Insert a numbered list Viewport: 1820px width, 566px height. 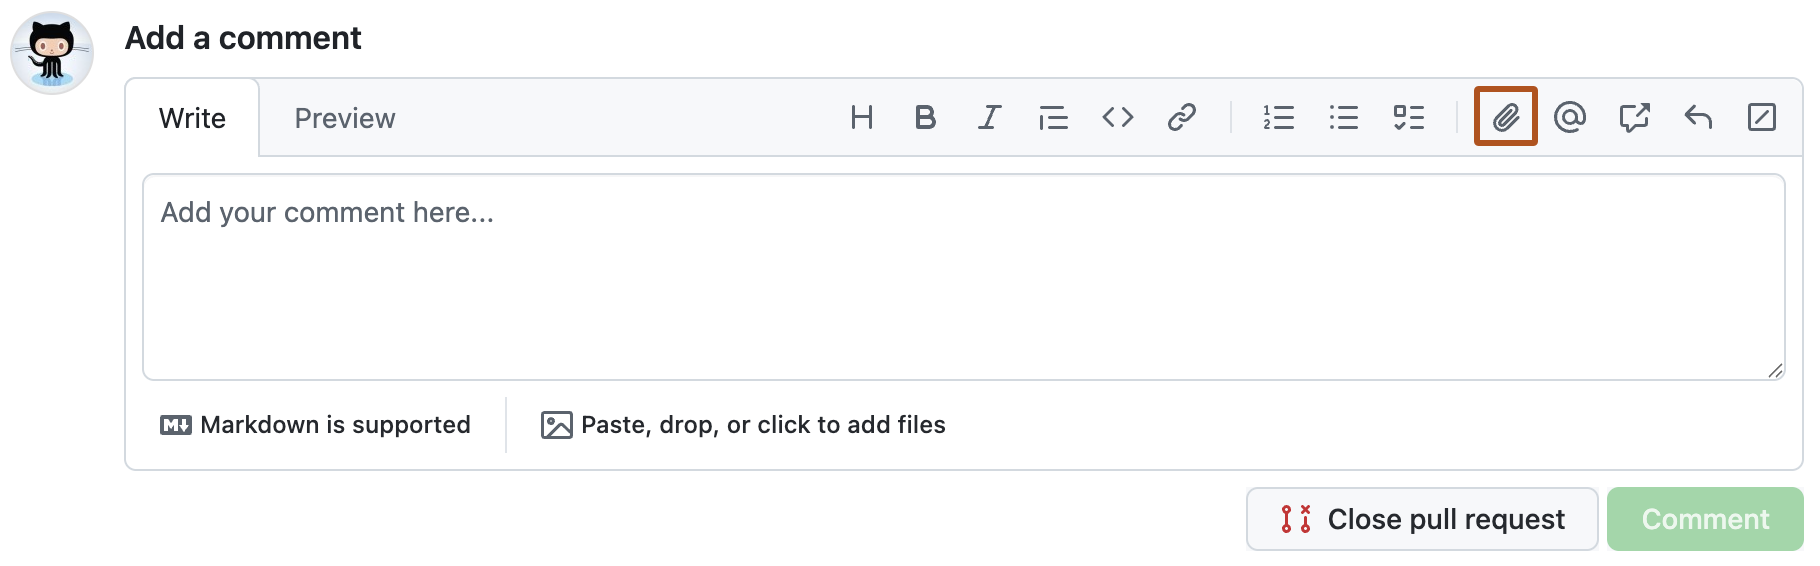tap(1278, 118)
